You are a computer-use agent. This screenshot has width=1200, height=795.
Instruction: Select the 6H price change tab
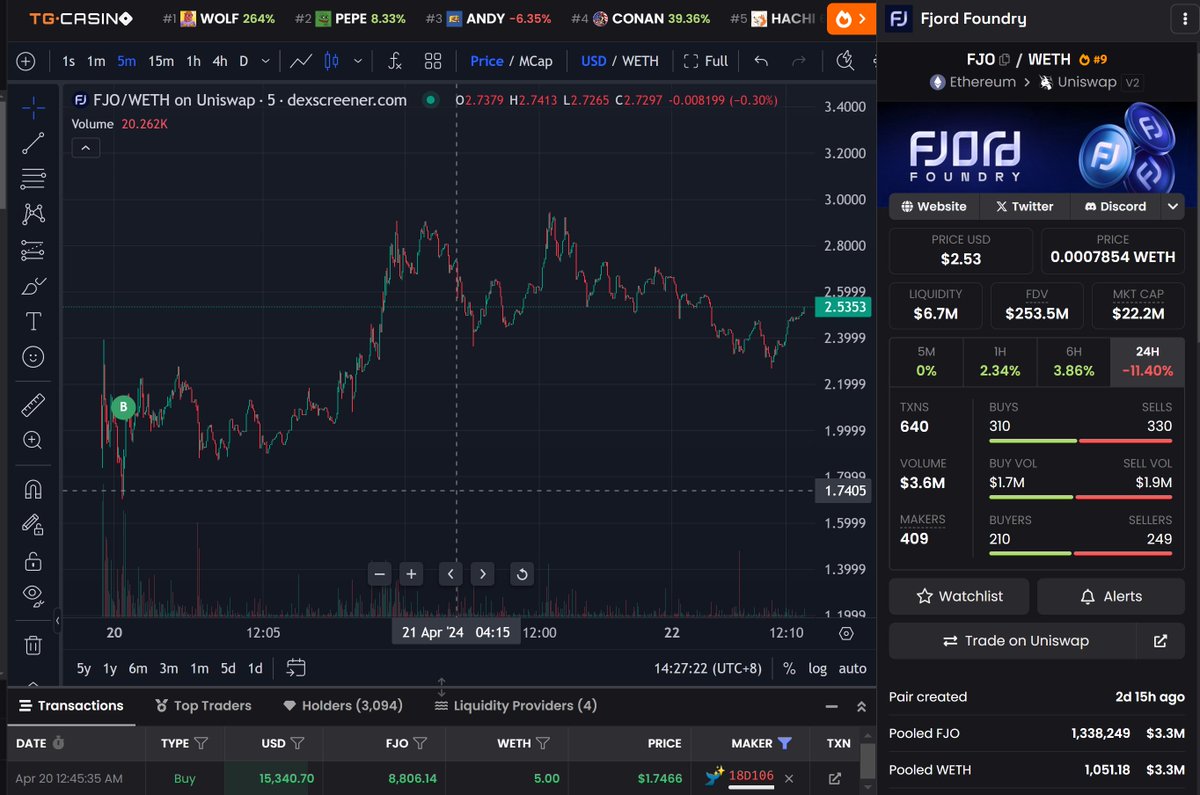(1073, 361)
